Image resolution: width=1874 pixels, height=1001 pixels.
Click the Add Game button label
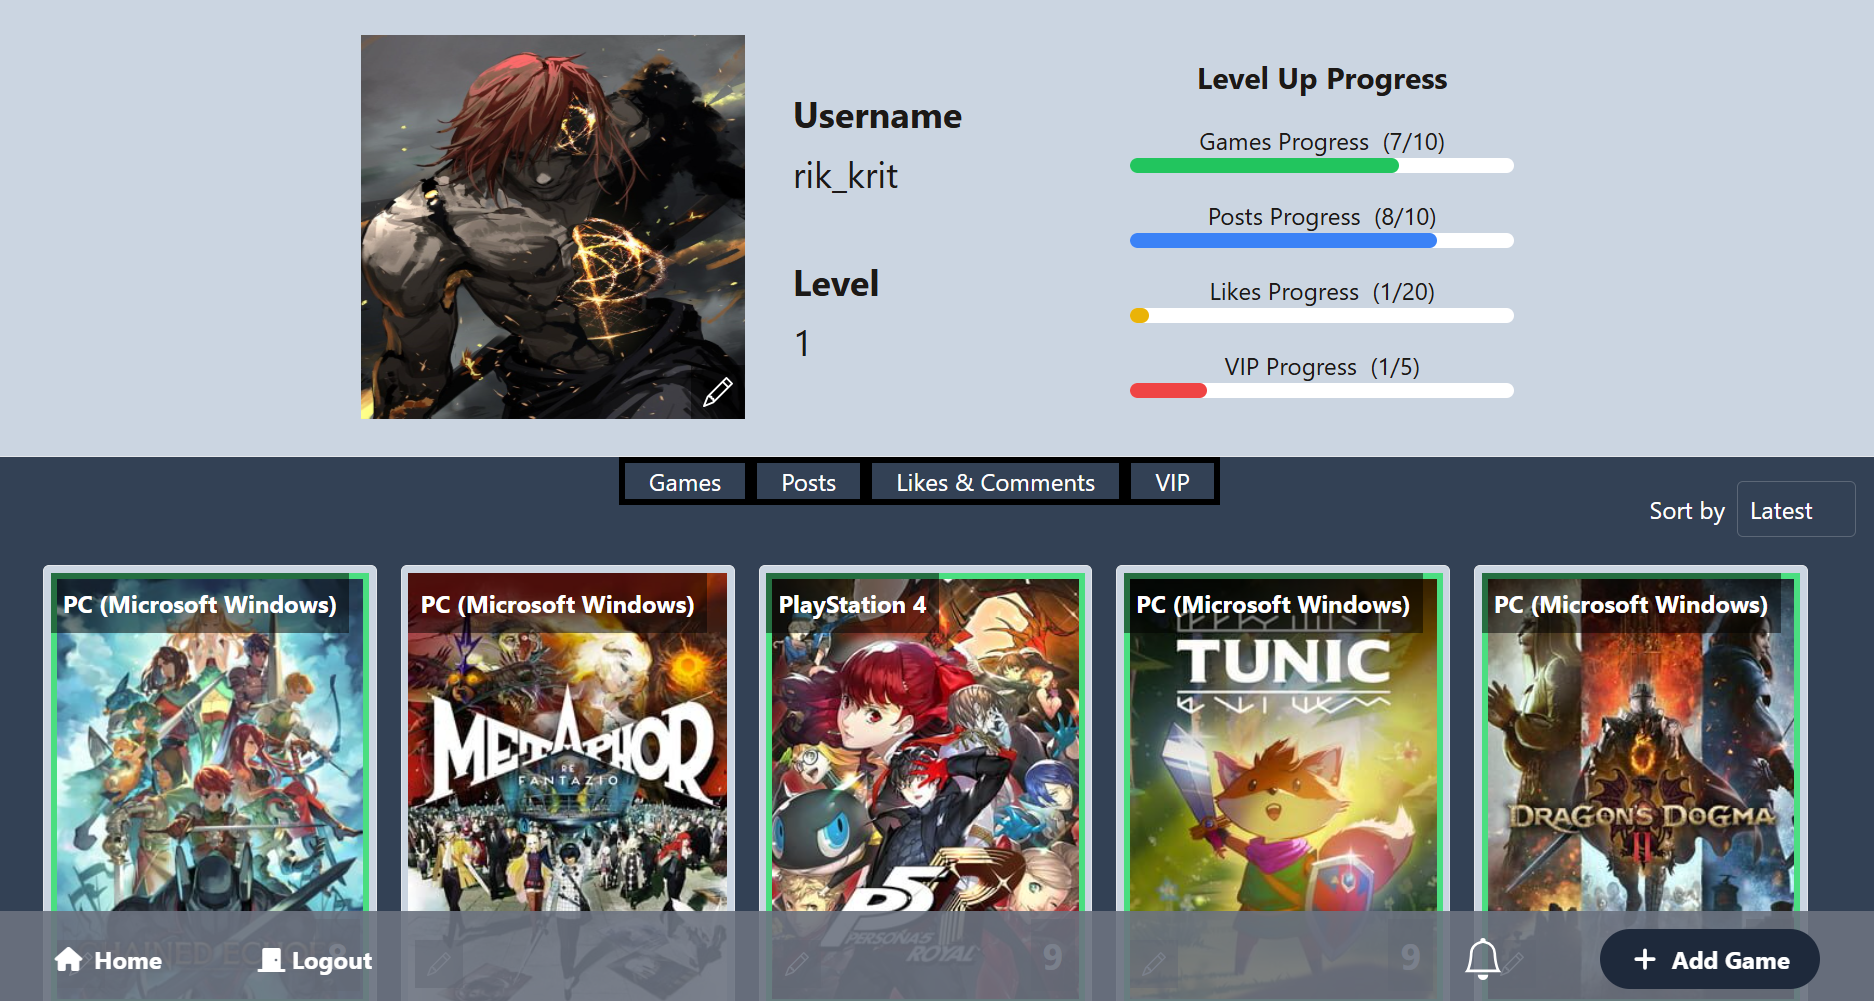pyautogui.click(x=1731, y=960)
